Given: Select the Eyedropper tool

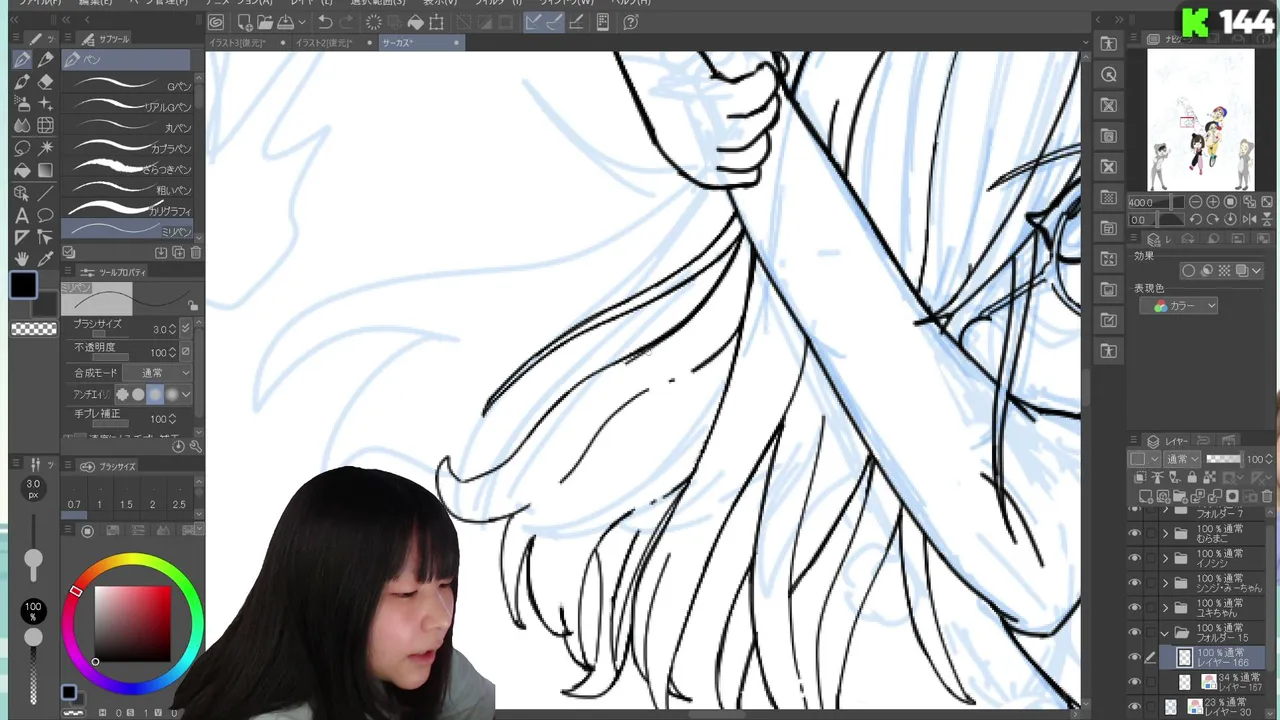Looking at the screenshot, I should pos(45,259).
